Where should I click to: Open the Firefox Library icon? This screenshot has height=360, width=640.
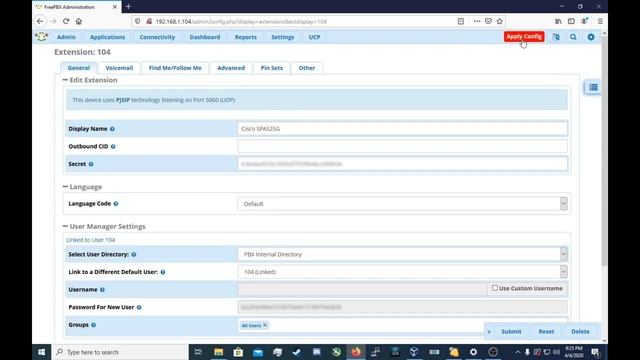coord(558,21)
